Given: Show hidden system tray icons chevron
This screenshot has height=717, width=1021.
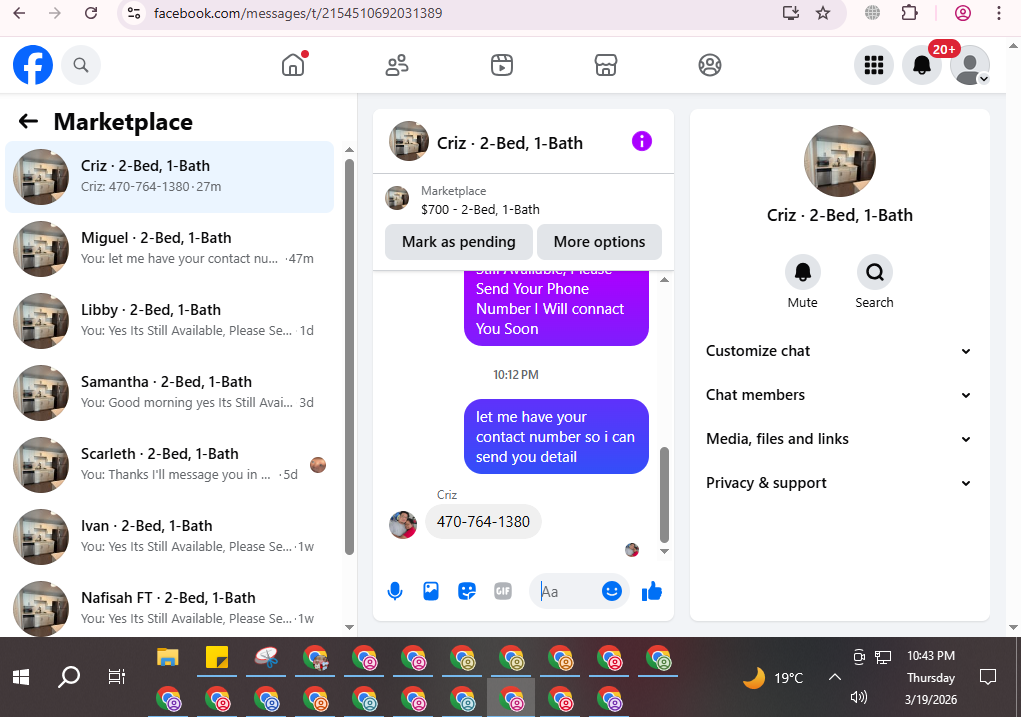Looking at the screenshot, I should click(835, 677).
